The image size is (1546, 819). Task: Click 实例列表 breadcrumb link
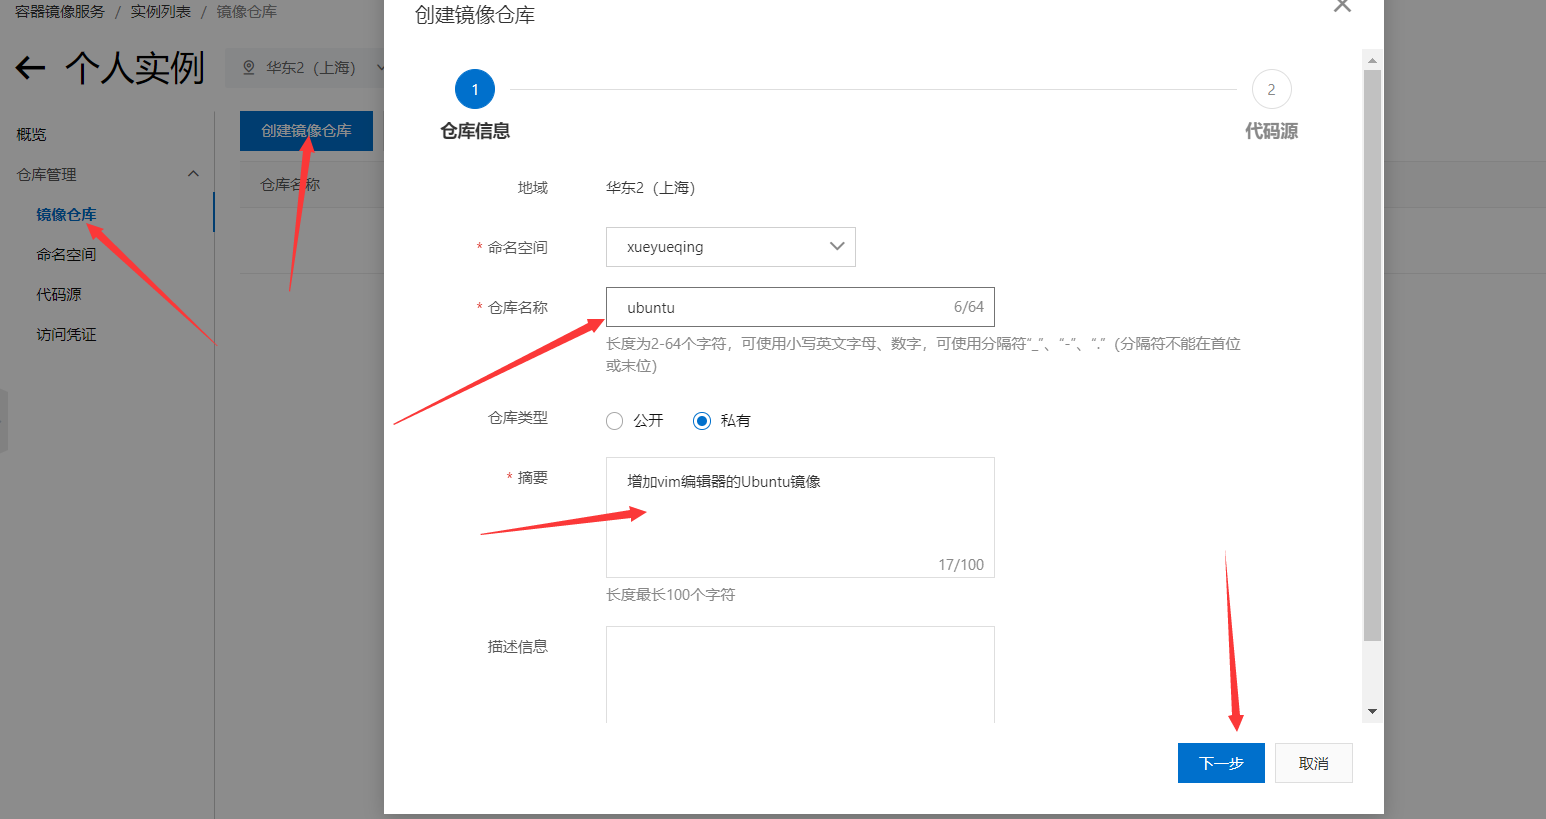160,12
